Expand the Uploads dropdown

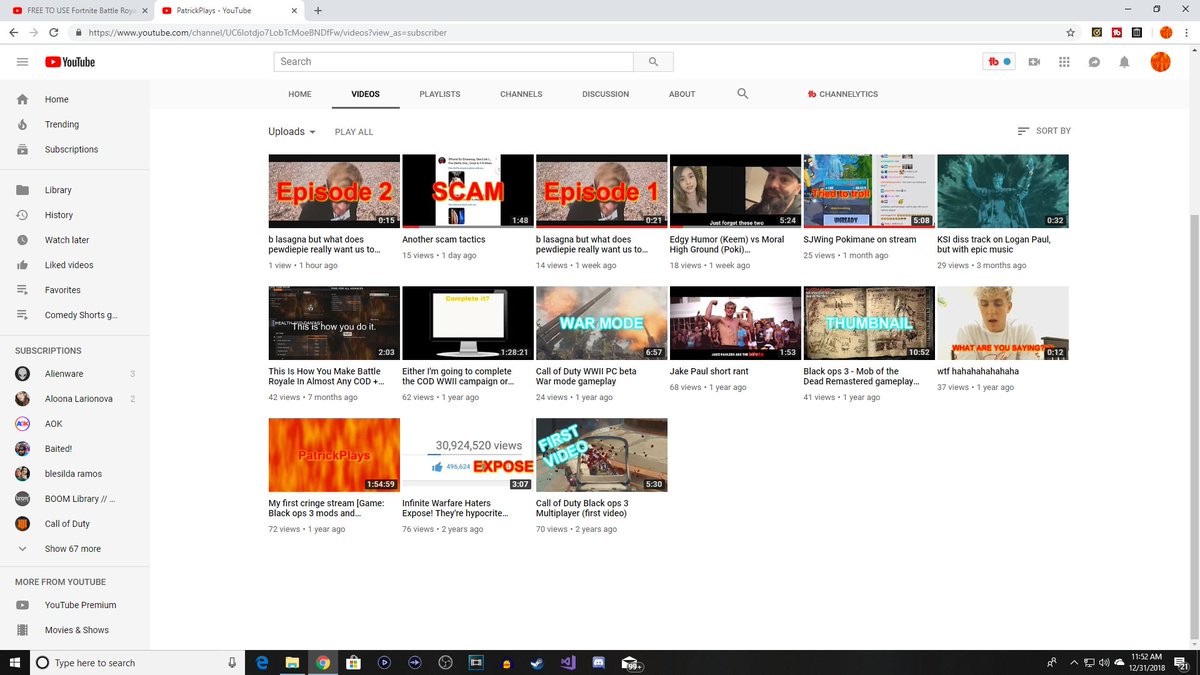coord(292,132)
